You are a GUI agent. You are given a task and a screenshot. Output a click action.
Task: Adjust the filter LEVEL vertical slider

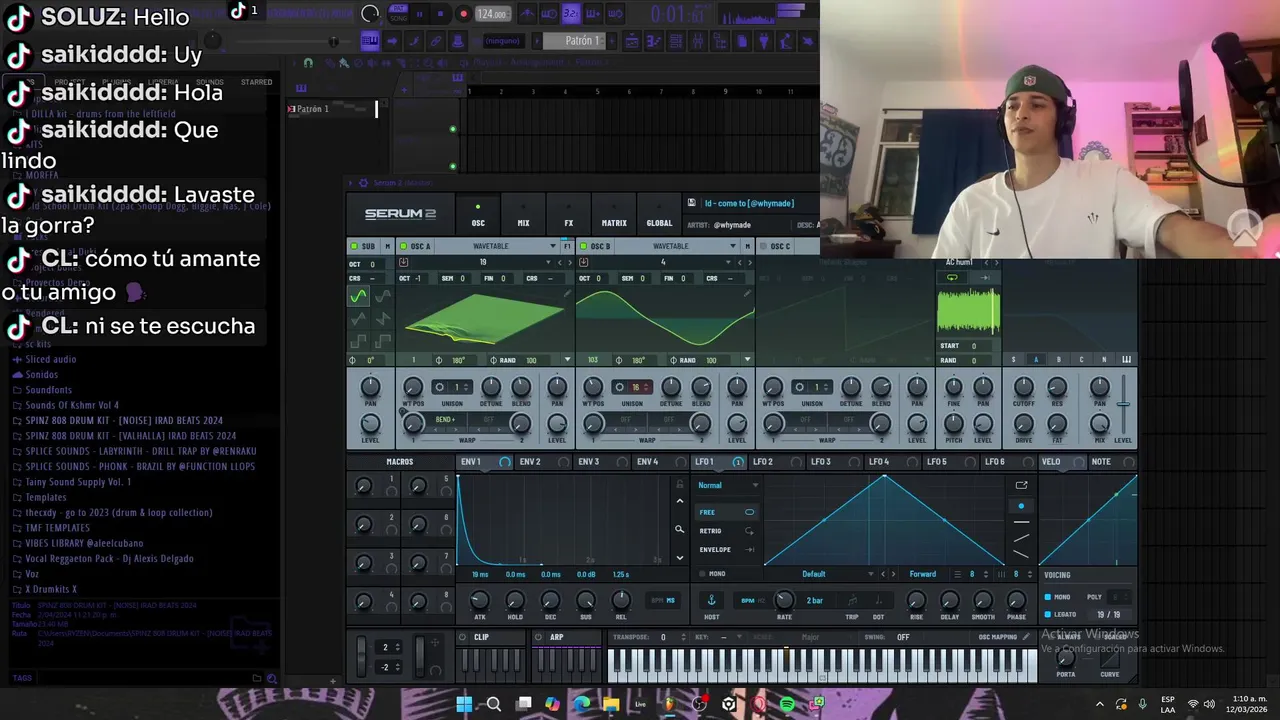pyautogui.click(x=1124, y=403)
